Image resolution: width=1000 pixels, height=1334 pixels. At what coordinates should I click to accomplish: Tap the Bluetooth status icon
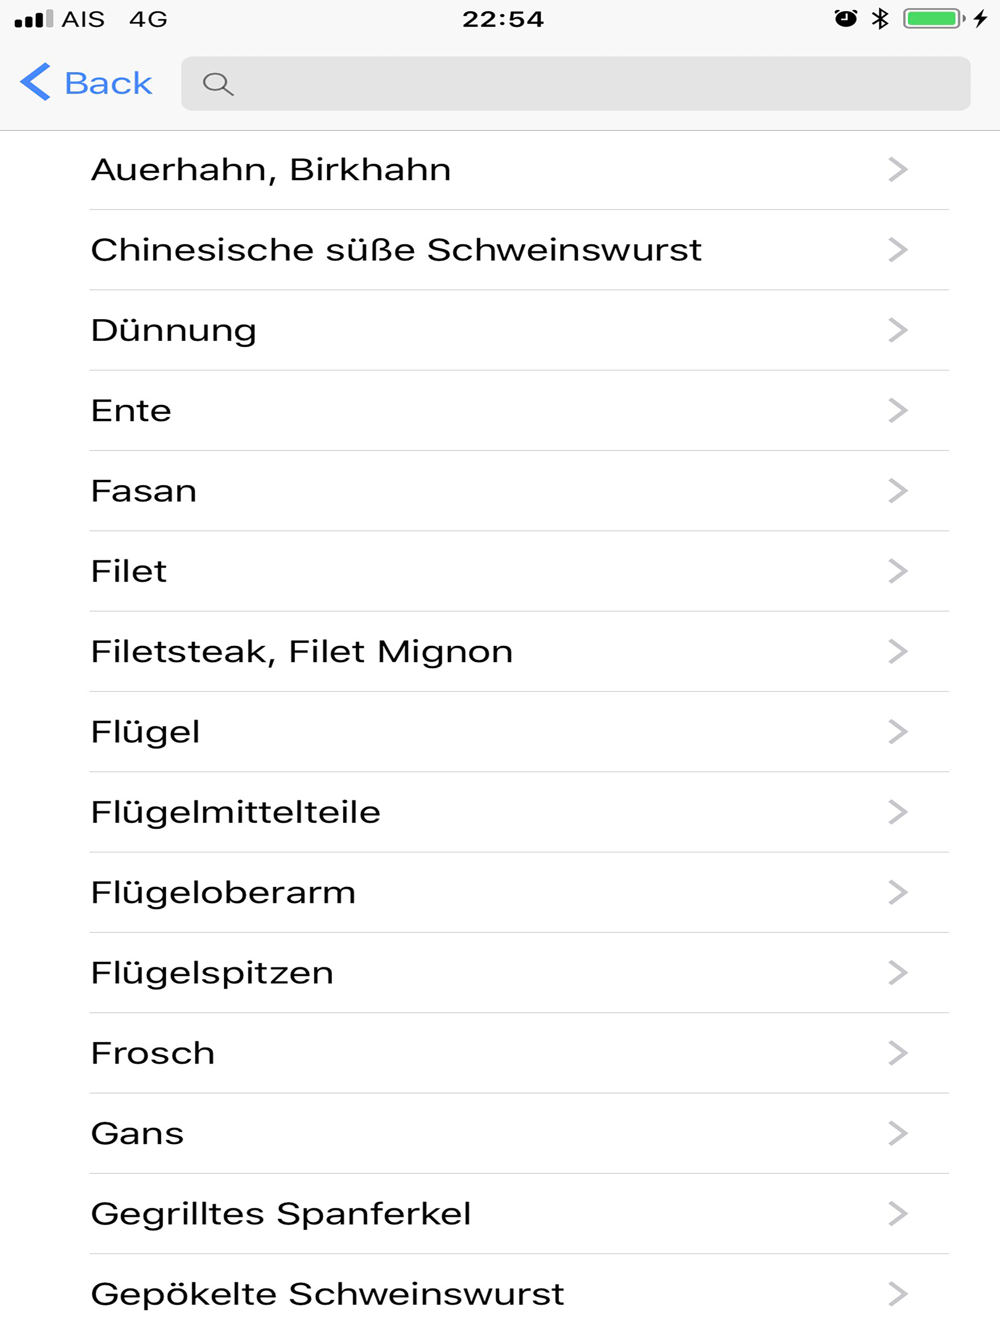click(880, 18)
